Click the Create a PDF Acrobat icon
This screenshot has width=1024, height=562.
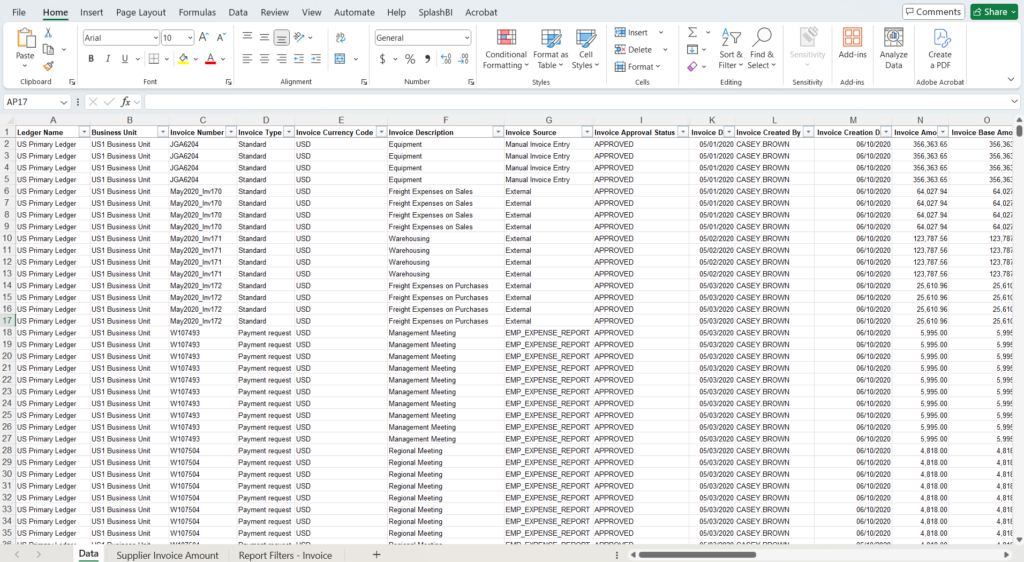(x=940, y=50)
